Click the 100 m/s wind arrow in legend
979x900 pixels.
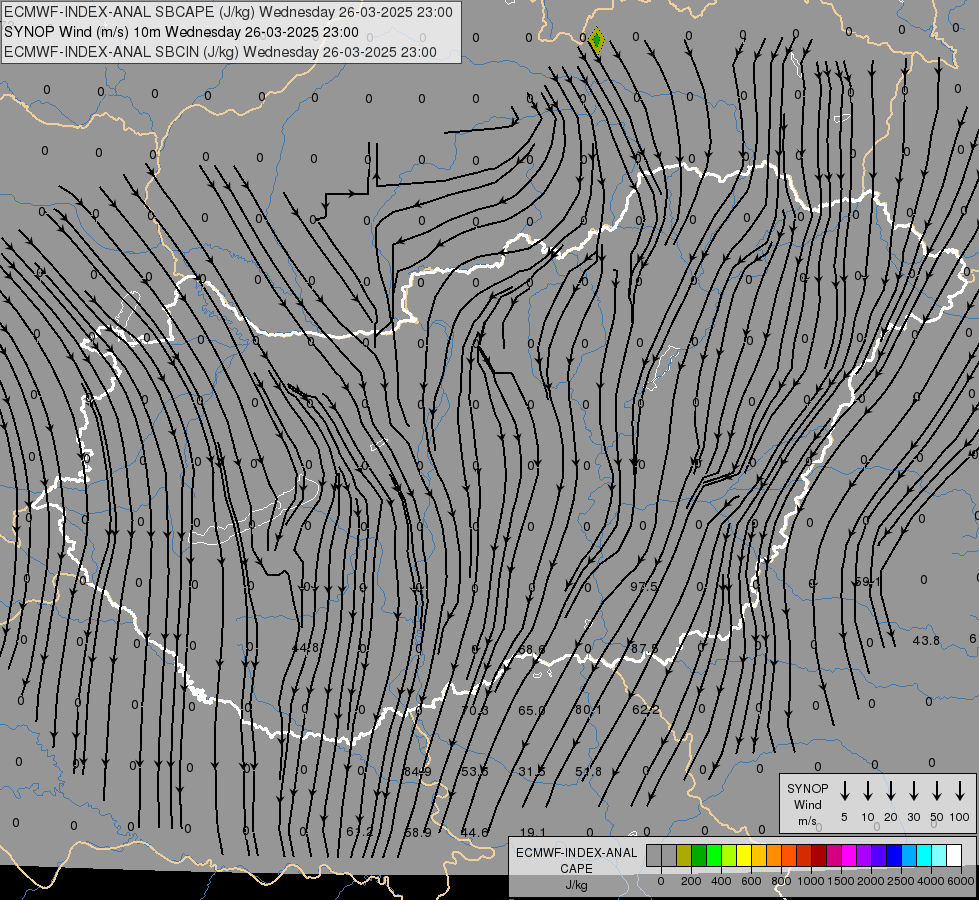(960, 791)
